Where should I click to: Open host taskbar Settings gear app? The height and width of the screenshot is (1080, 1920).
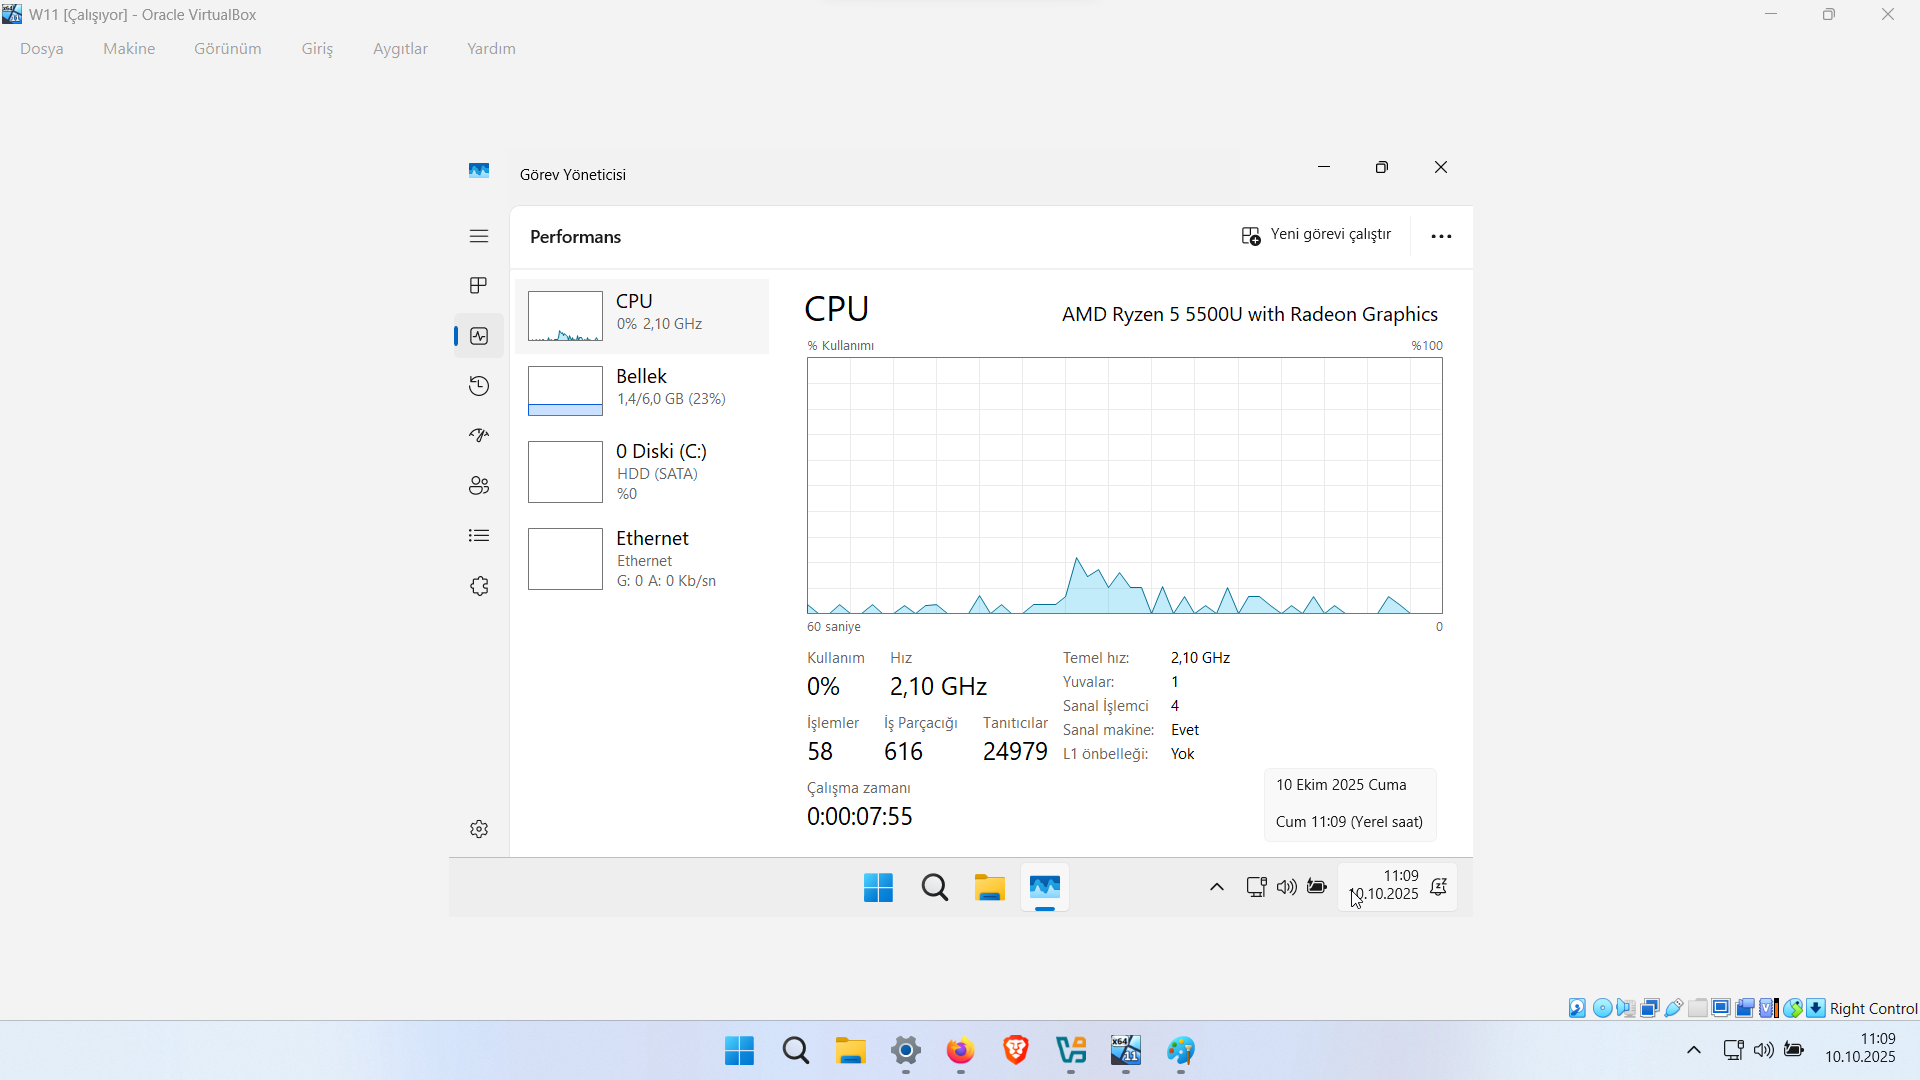click(906, 1051)
